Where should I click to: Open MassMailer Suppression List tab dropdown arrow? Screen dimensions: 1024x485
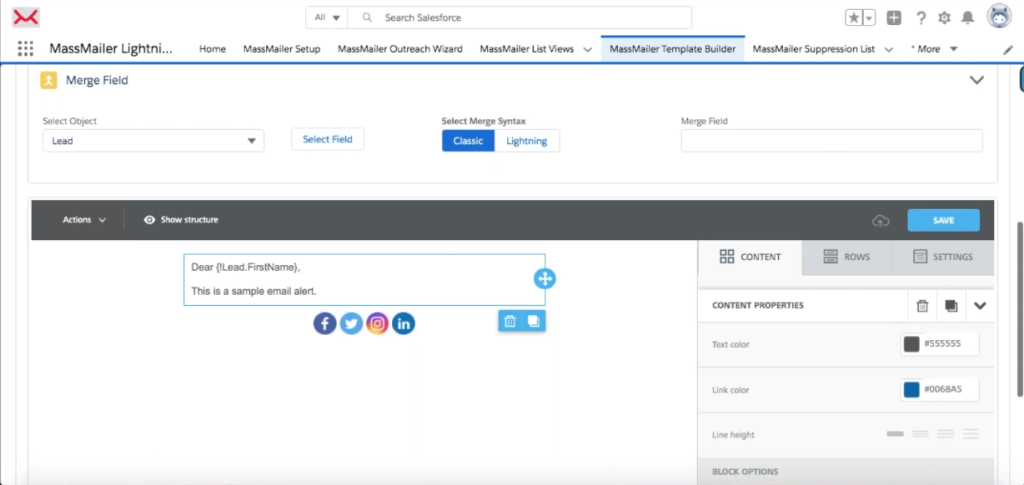tap(888, 49)
